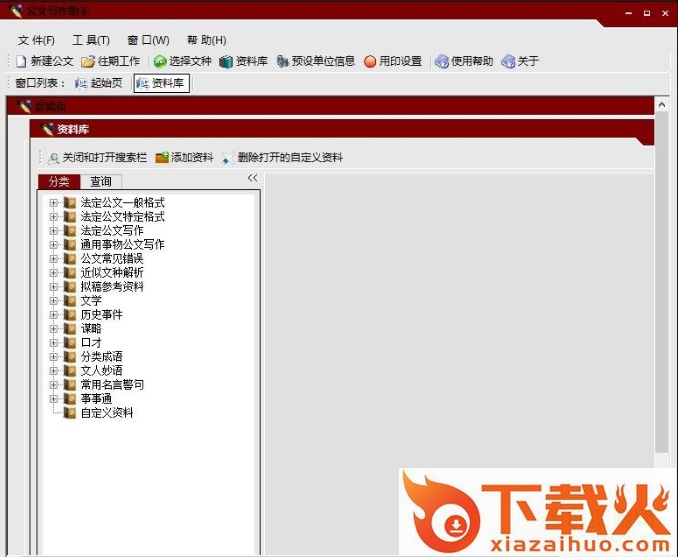Click 预设单位信息 toolbar icon
The height and width of the screenshot is (557, 678).
click(283, 61)
